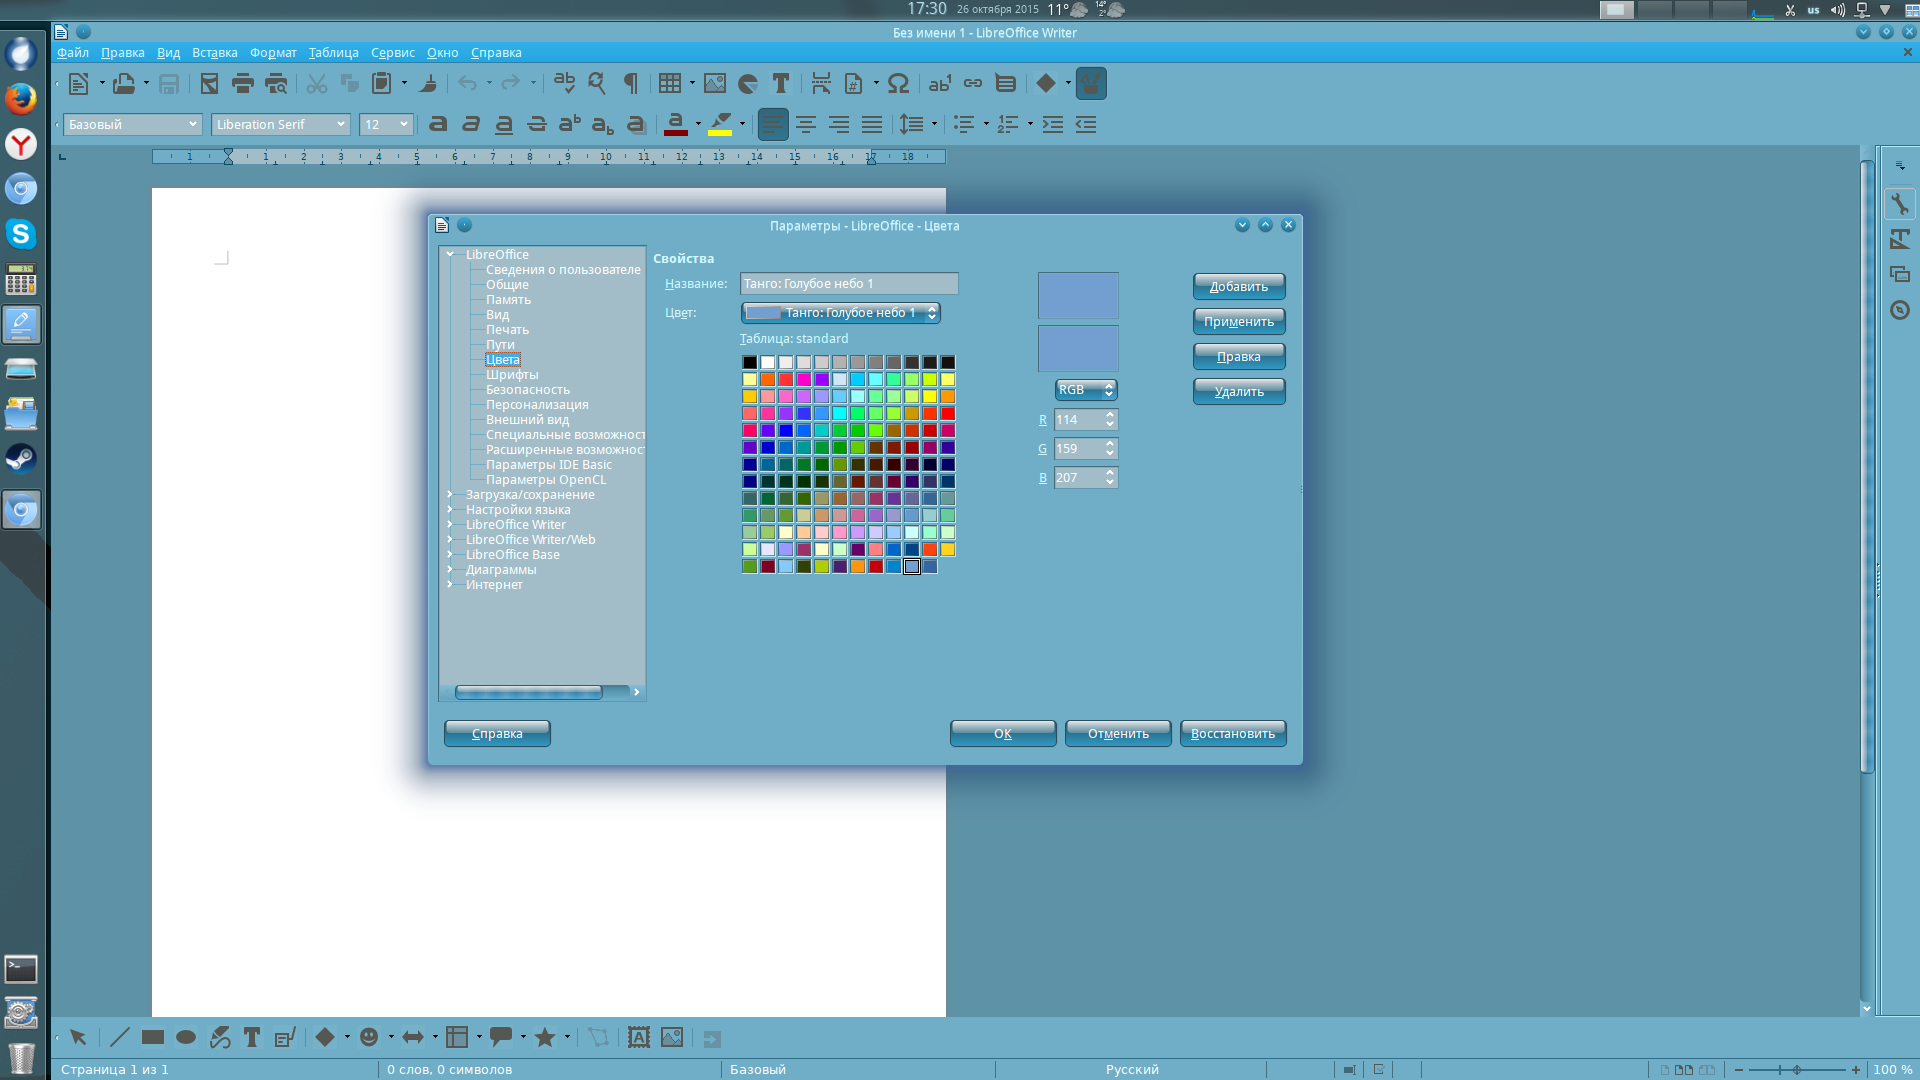The image size is (1920, 1080).
Task: Click the Добавить button
Action: pos(1238,287)
